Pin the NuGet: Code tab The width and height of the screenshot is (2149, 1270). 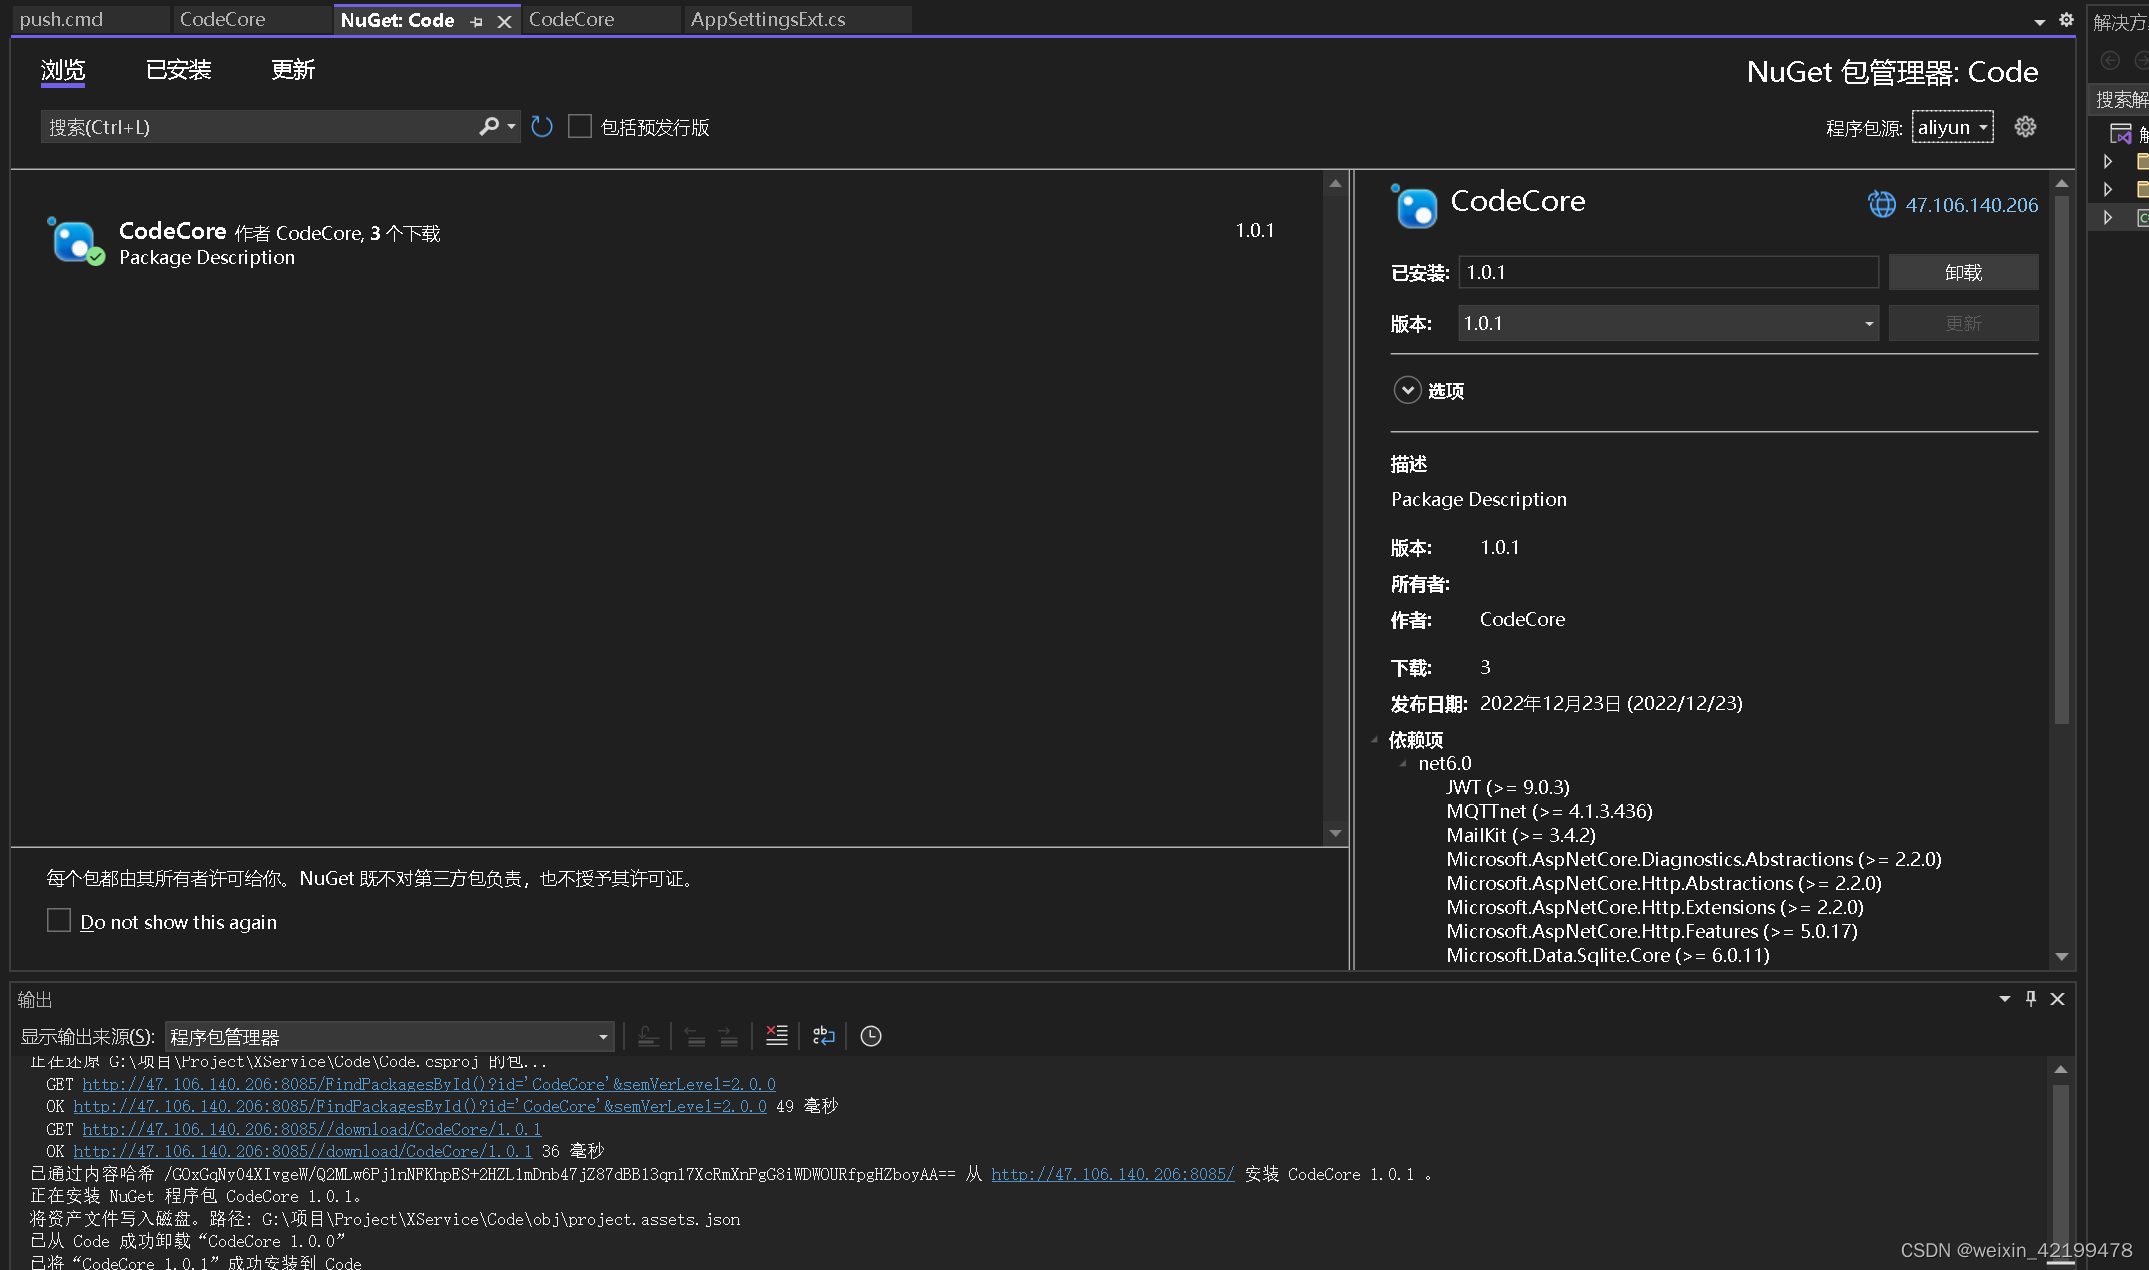[x=477, y=21]
